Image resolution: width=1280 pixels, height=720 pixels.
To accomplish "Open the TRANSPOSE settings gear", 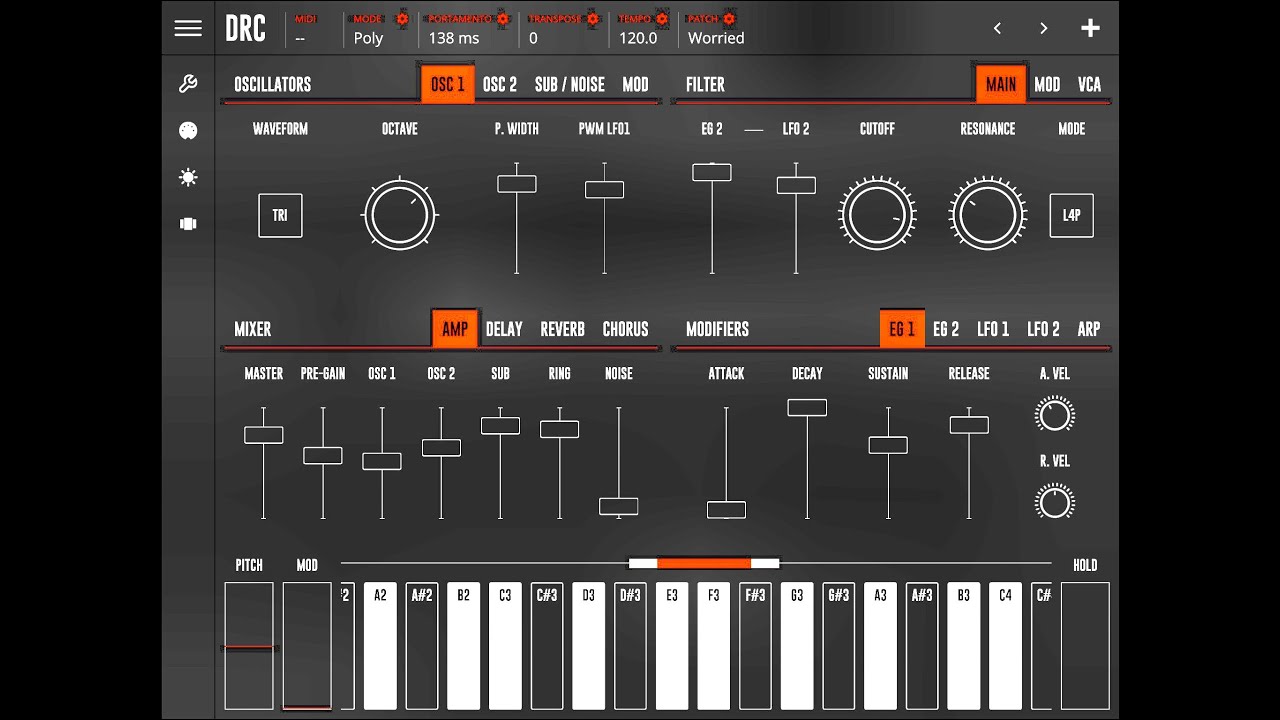I will click(592, 18).
